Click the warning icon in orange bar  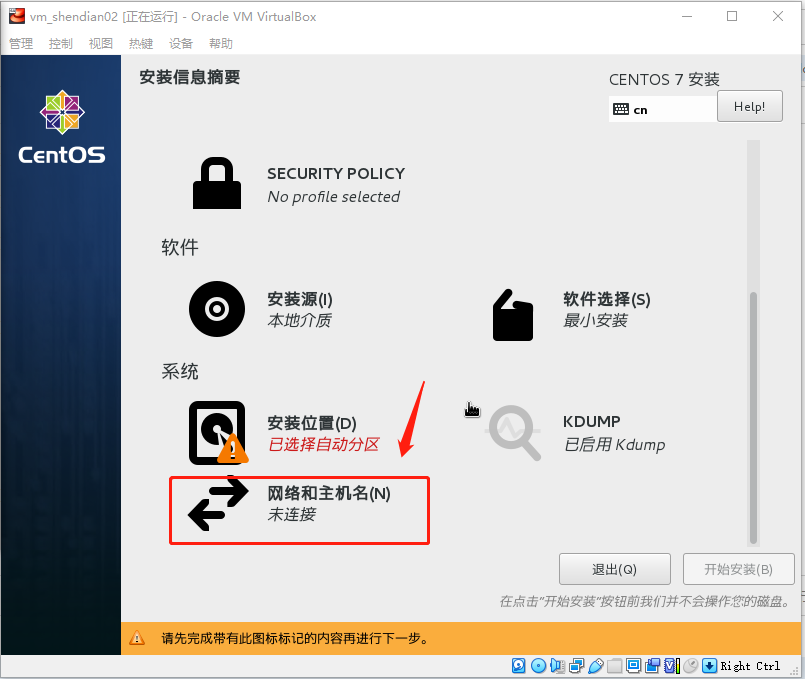click(x=137, y=638)
